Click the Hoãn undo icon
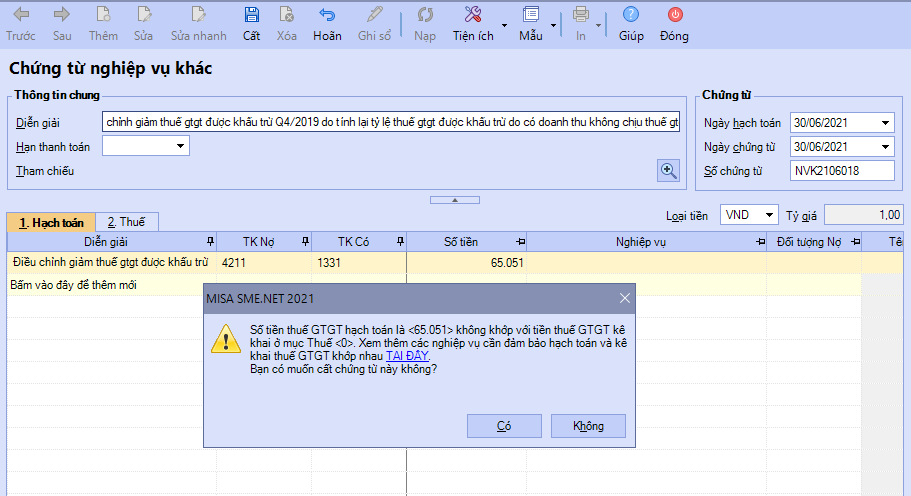This screenshot has height=496, width=911. pos(327,16)
